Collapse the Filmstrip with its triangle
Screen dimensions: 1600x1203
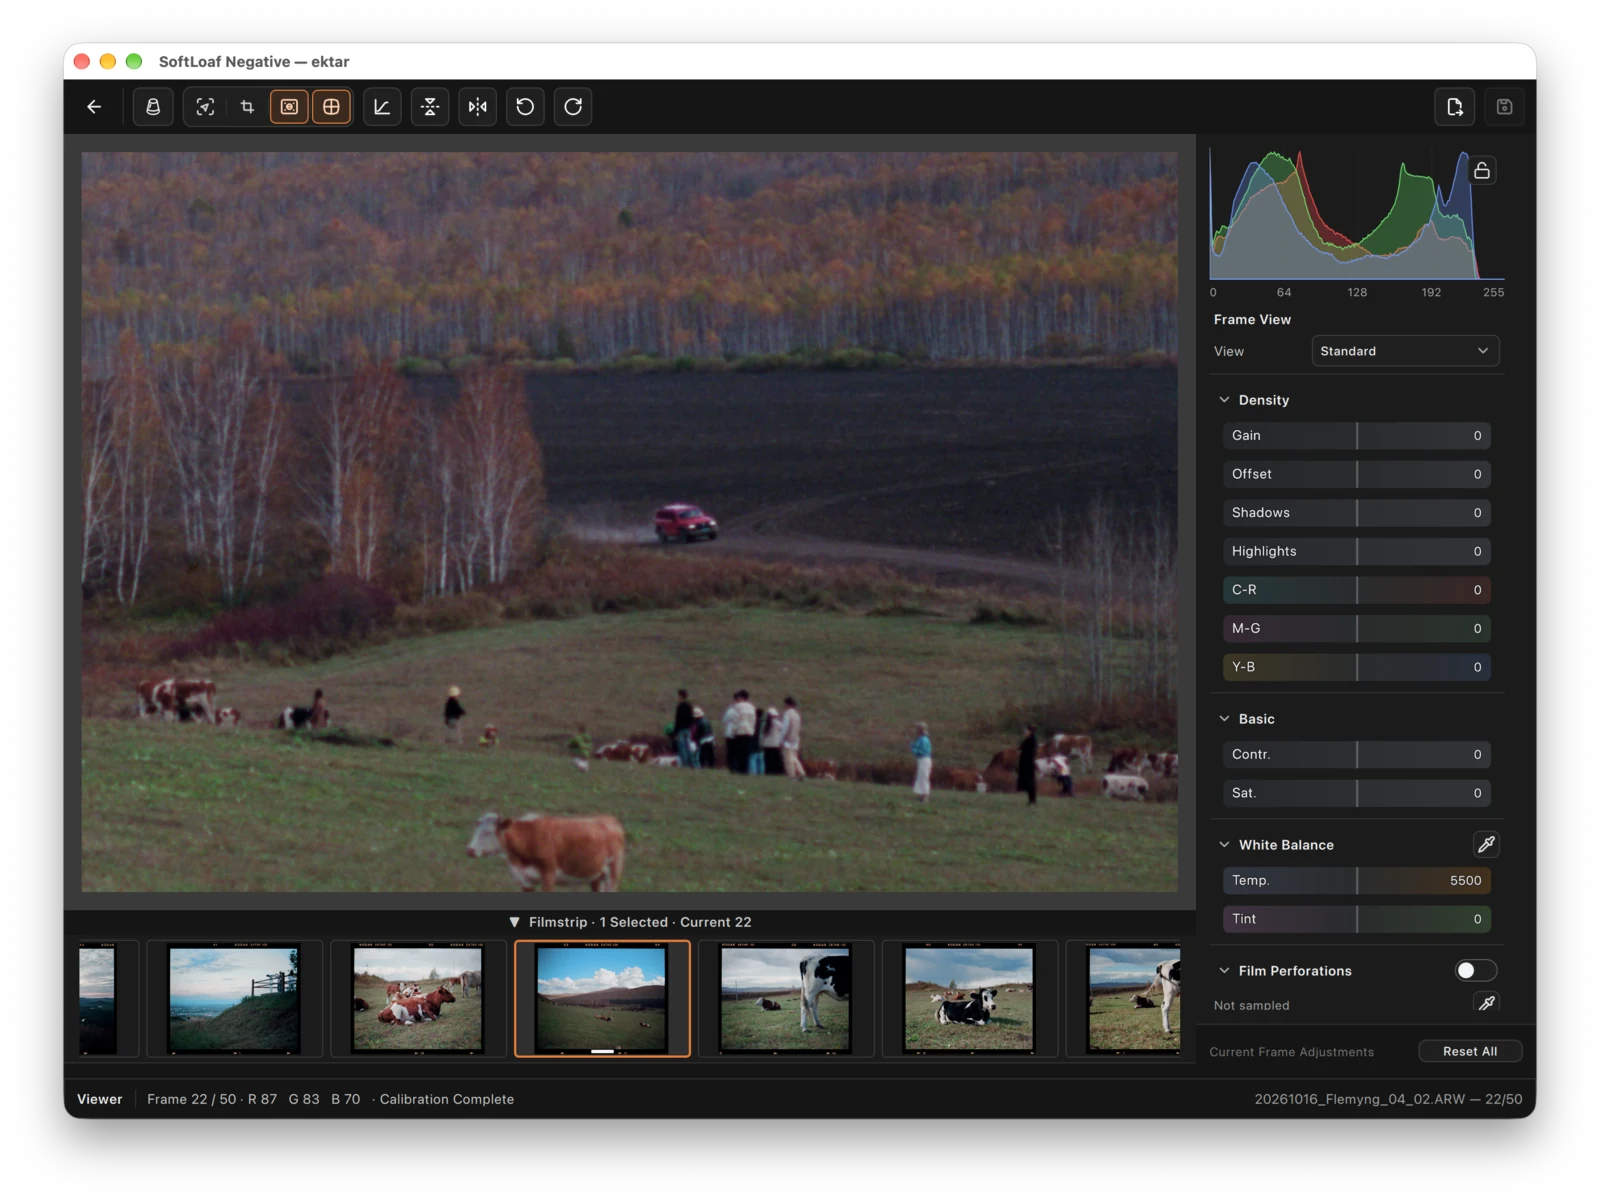514,922
